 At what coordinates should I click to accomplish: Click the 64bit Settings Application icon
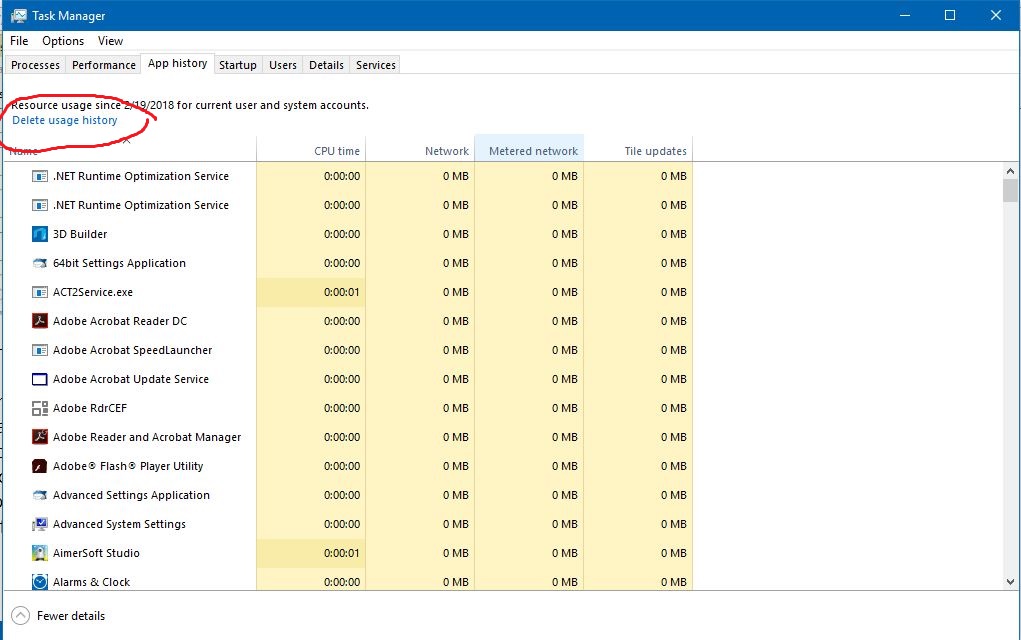[x=40, y=263]
